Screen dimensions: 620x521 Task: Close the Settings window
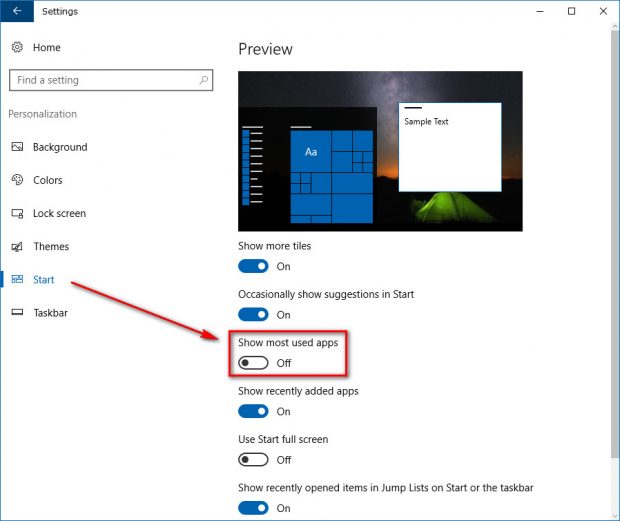[603, 11]
